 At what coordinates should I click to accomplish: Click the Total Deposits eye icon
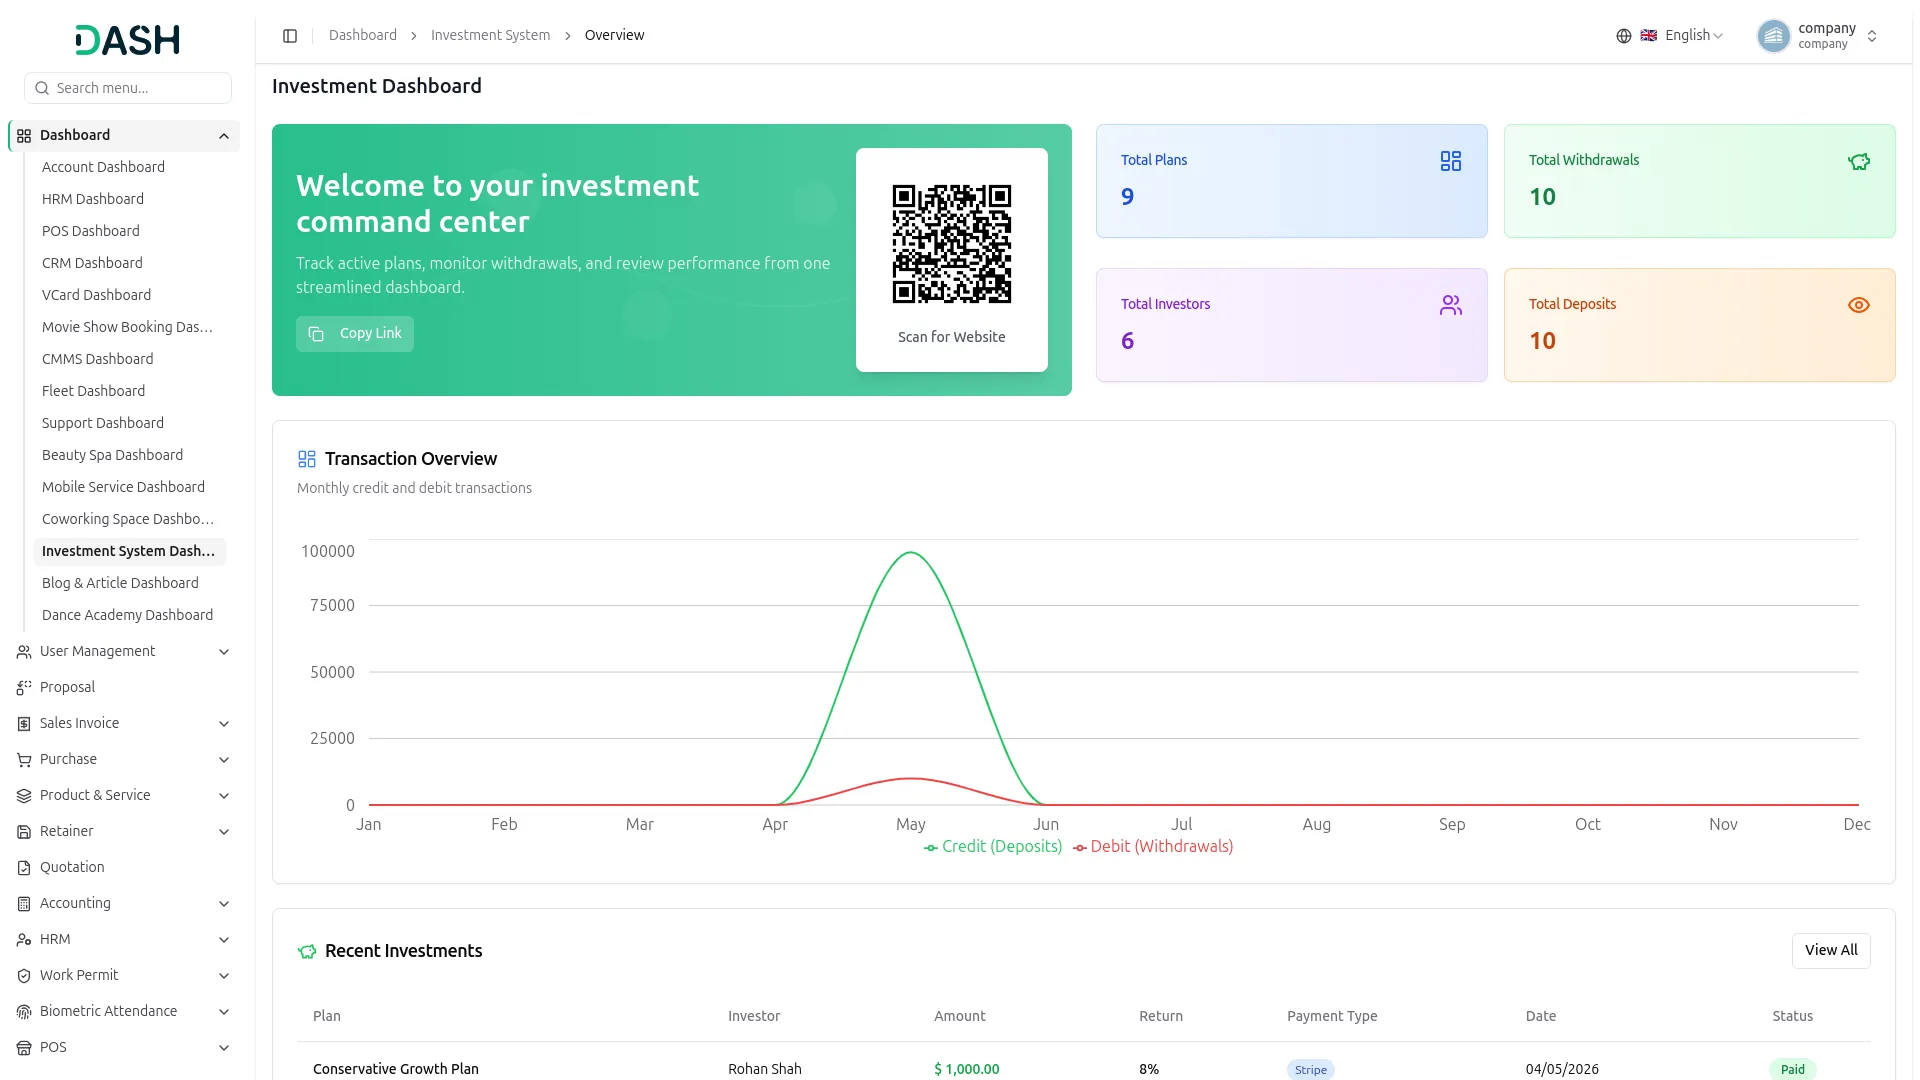[x=1859, y=305]
